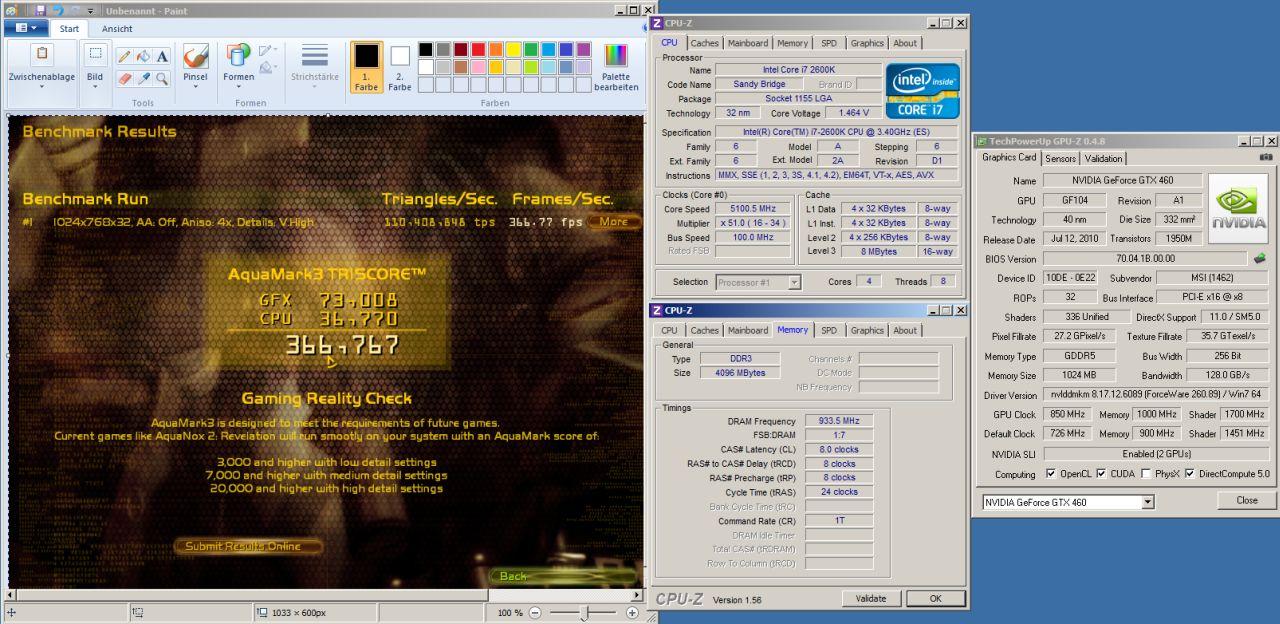
Task: Click the Paint zoom slider handle
Action: [x=586, y=612]
